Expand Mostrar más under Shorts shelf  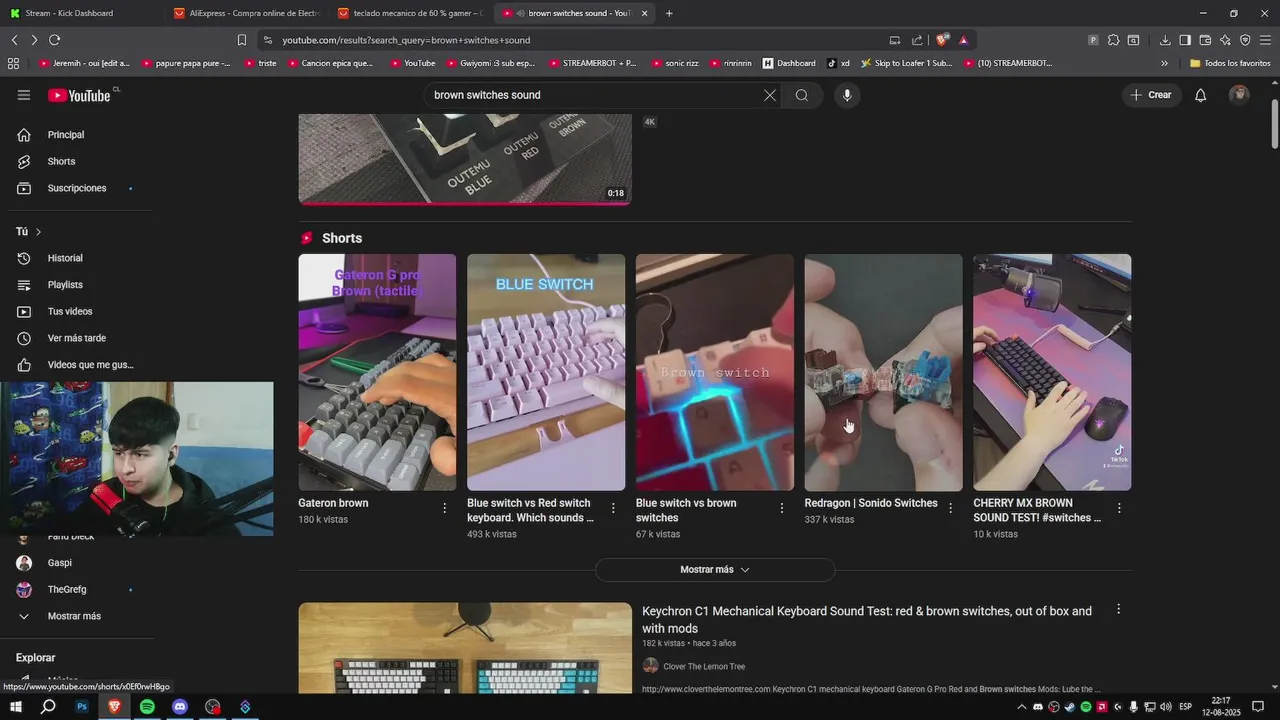point(715,570)
